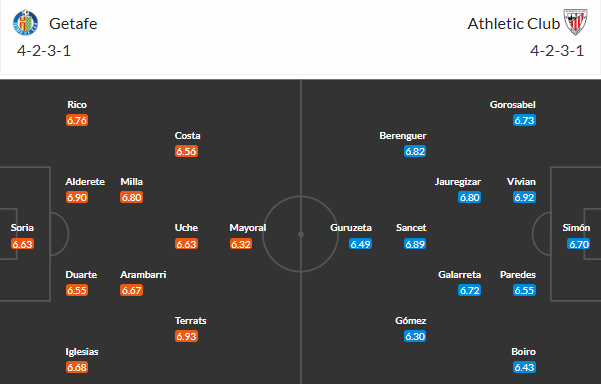Select player Alderete on the pitch
Screen dimensions: 601x384
coord(85,182)
